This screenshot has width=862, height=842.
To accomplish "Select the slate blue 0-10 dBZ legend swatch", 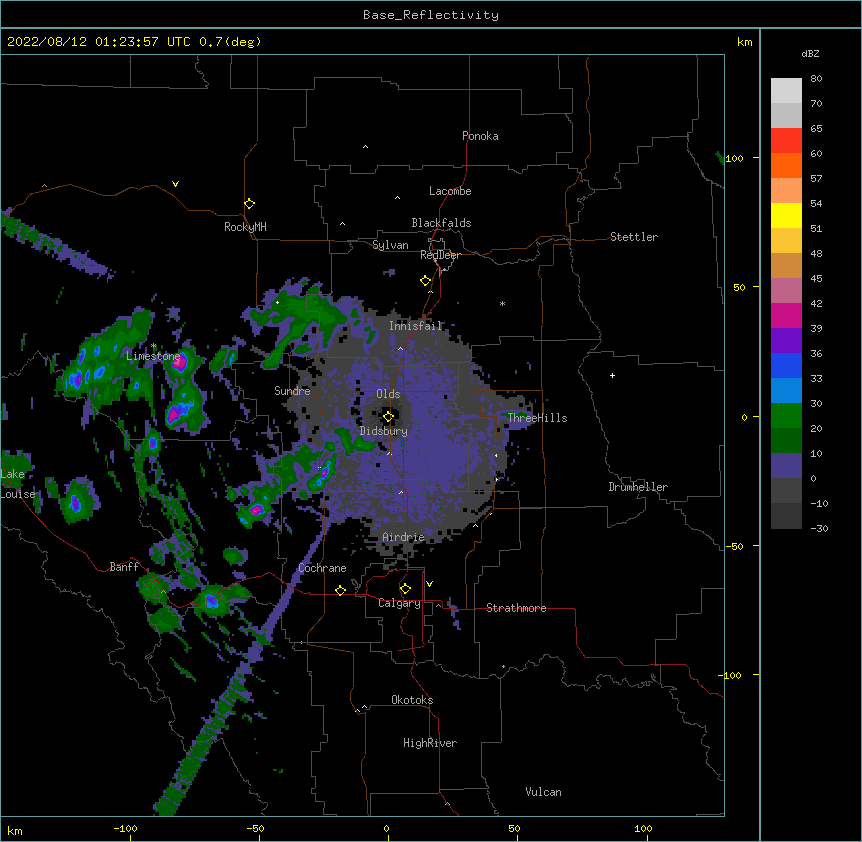I will [786, 466].
